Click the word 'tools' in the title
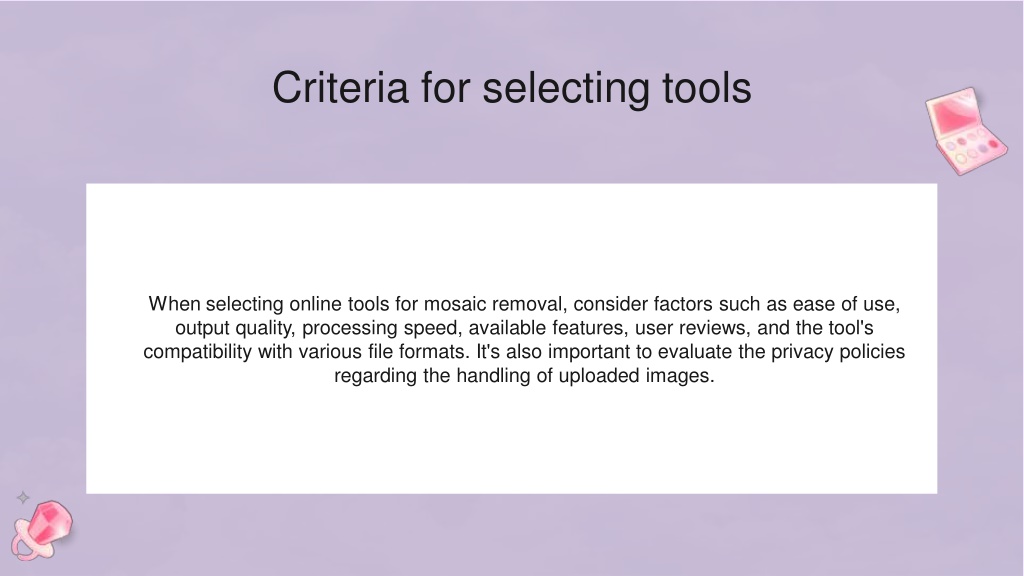 [x=707, y=88]
